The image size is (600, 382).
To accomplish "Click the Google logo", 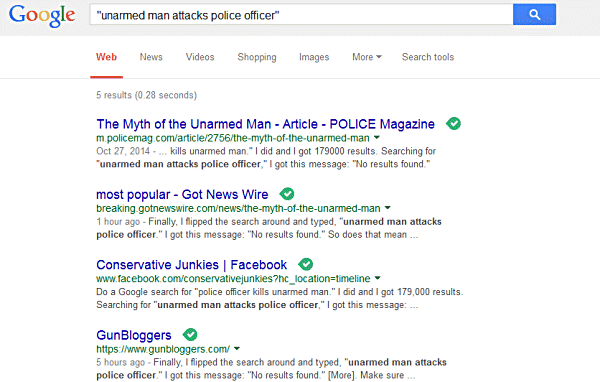I will click(42, 16).
